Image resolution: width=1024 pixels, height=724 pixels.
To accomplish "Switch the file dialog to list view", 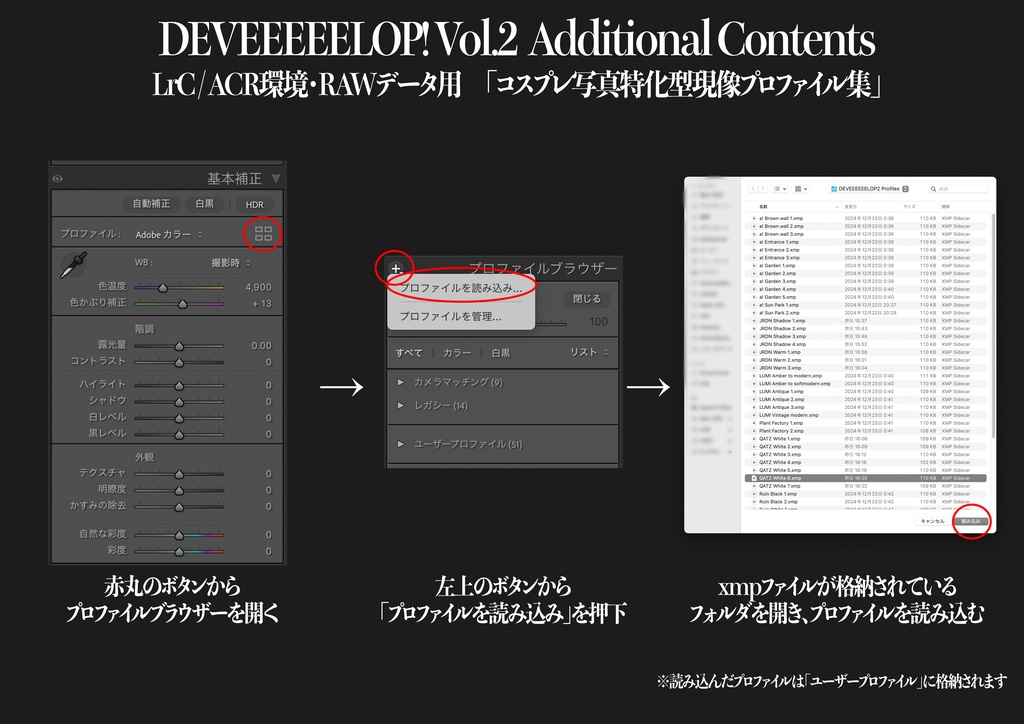I will (x=779, y=189).
